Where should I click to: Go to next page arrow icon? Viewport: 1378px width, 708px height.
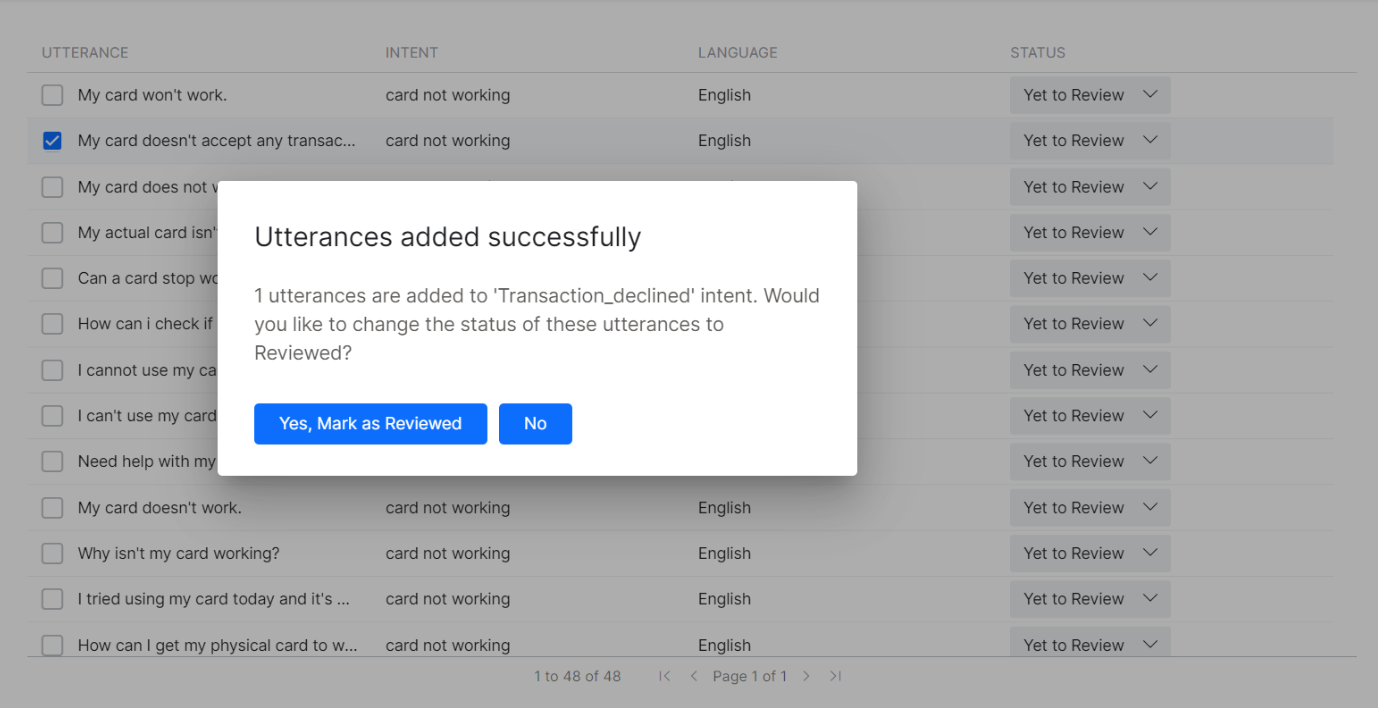pos(807,677)
